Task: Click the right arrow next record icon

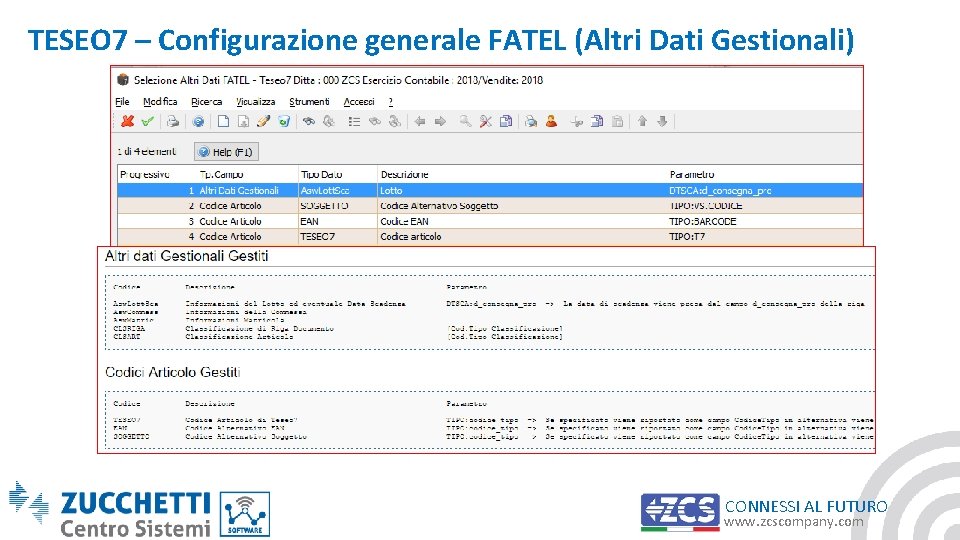Action: [x=440, y=121]
